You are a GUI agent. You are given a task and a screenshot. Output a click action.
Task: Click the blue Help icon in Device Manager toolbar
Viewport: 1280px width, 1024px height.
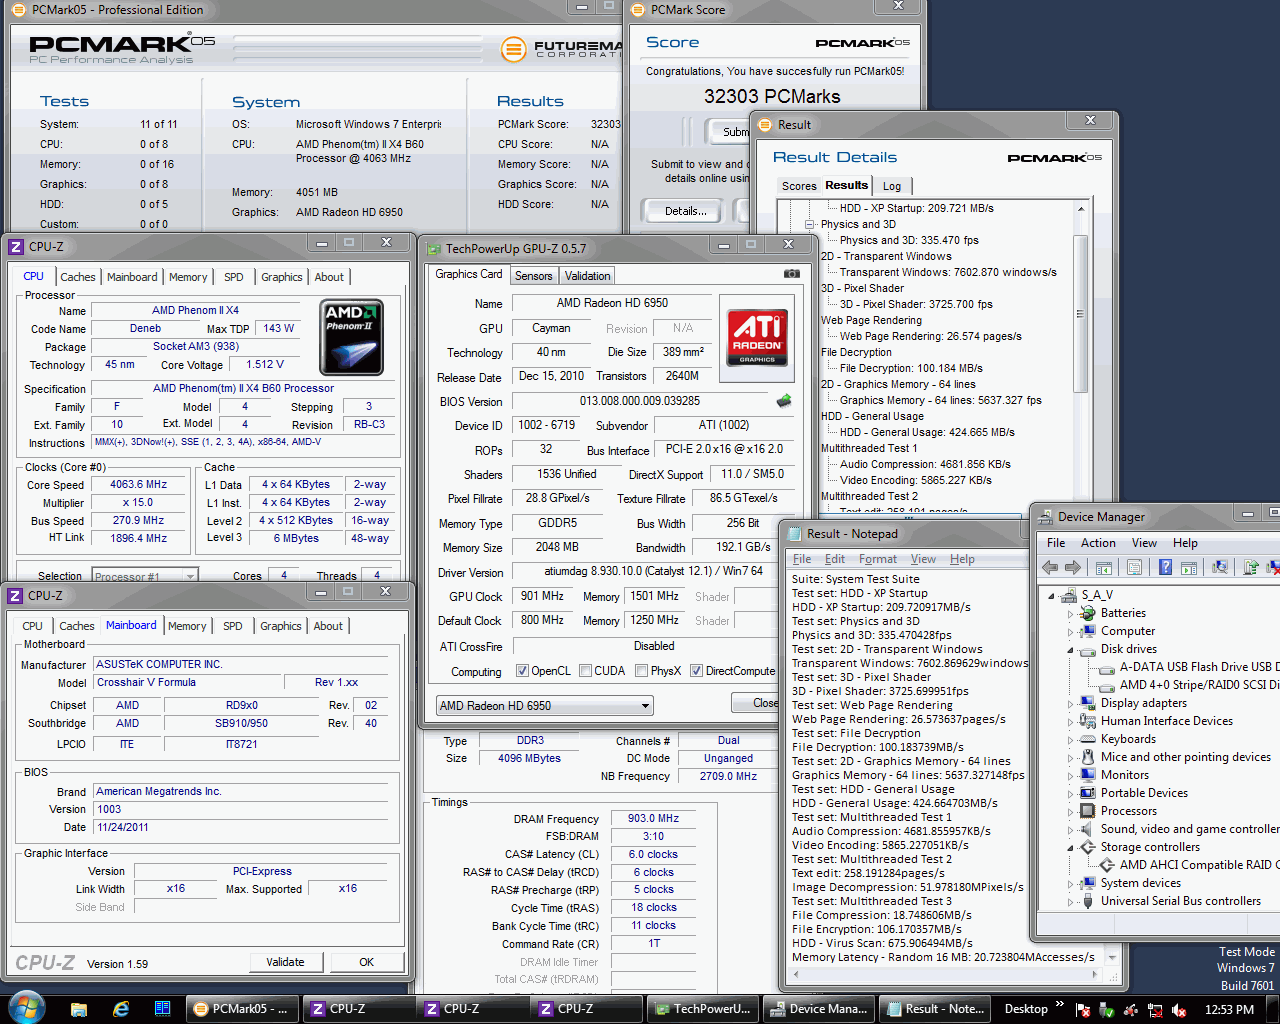(x=1165, y=567)
